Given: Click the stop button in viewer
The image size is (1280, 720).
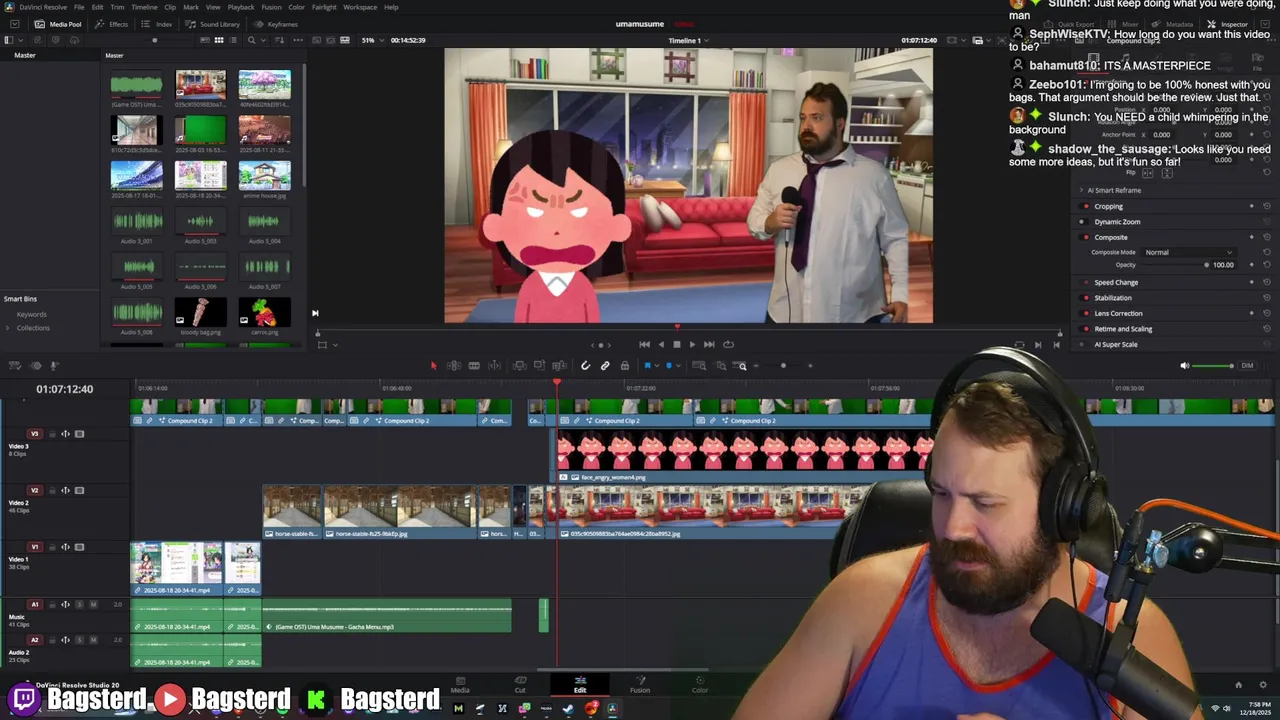Looking at the screenshot, I should coord(676,344).
